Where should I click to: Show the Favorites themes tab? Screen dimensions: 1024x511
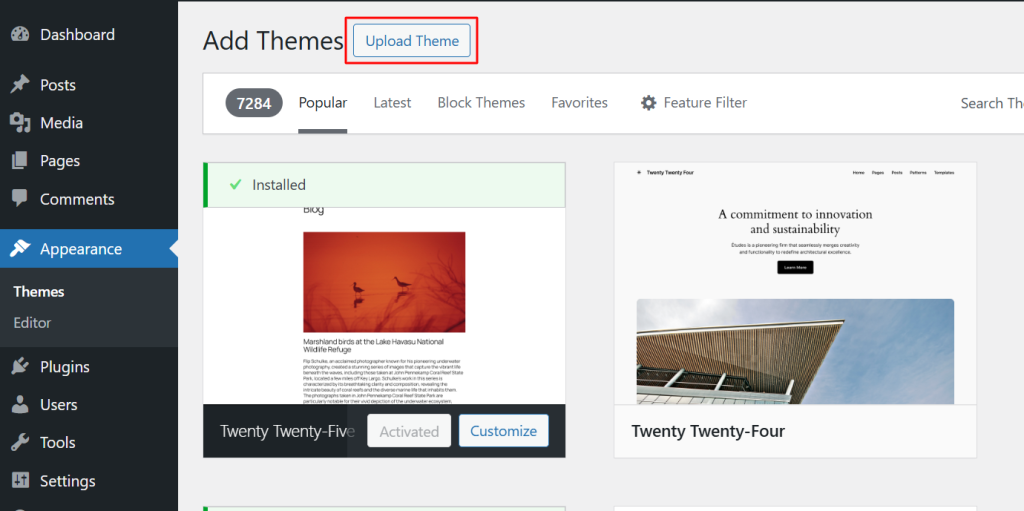[579, 103]
